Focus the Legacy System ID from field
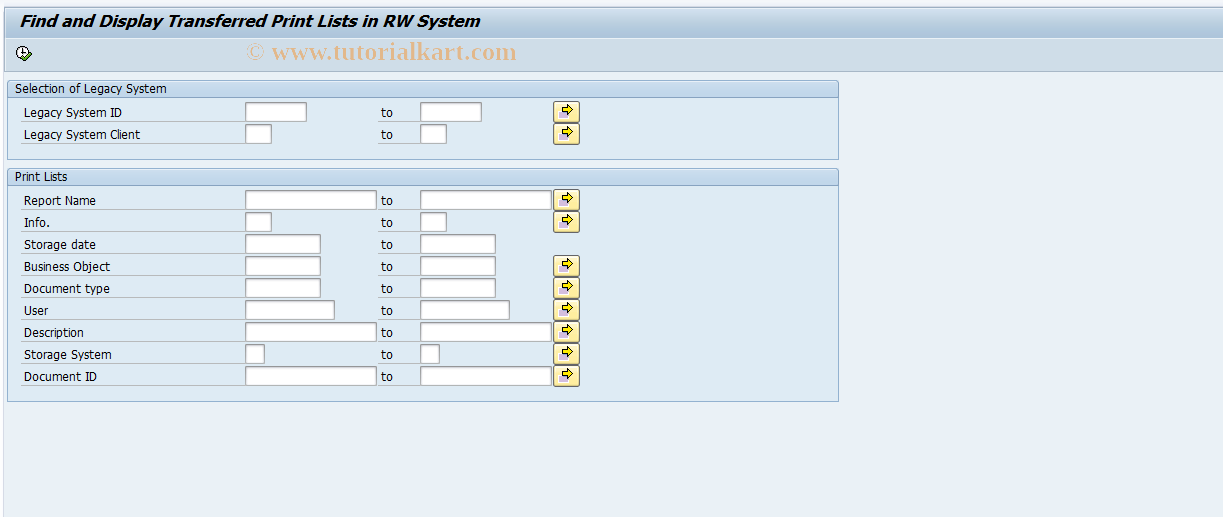Image resolution: width=1223 pixels, height=517 pixels. 276,112
